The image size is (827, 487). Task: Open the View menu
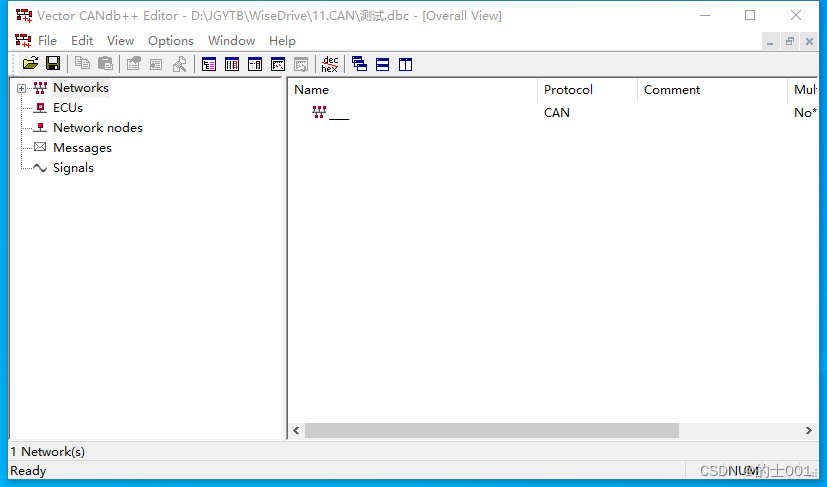120,41
